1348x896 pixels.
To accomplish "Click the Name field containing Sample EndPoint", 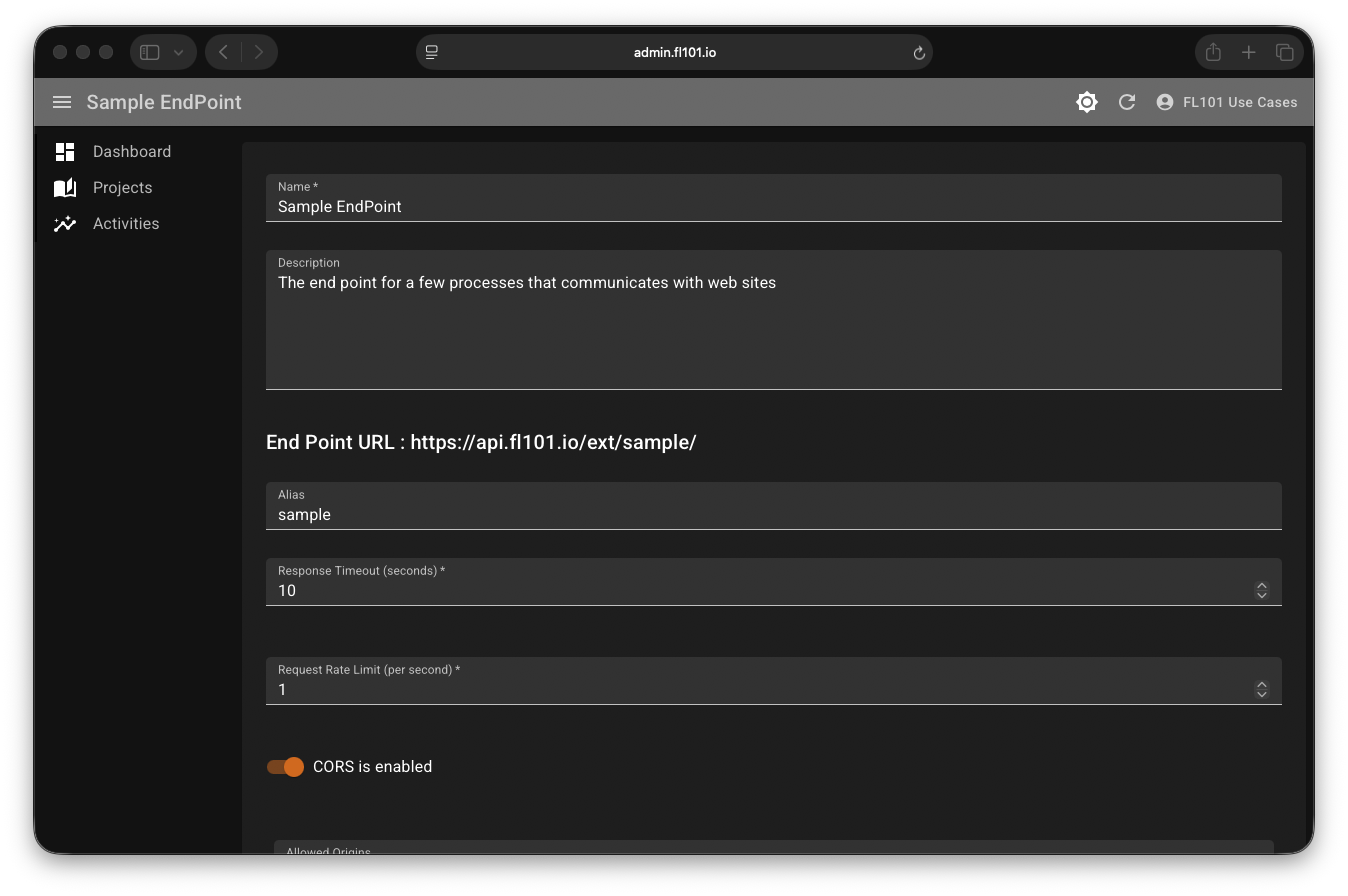I will tap(772, 206).
